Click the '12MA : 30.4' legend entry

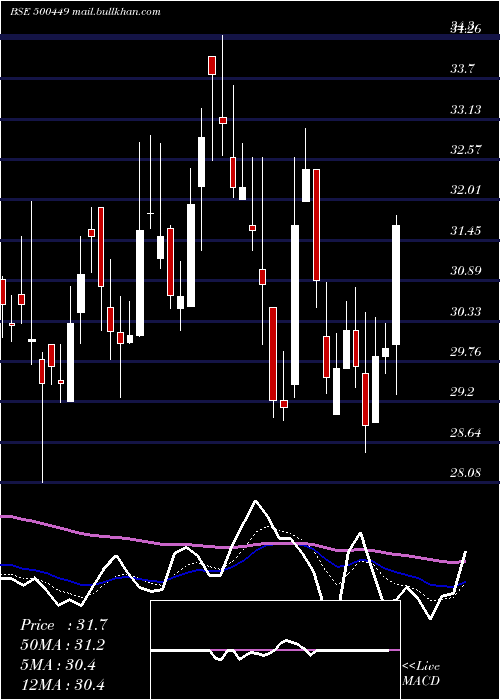coord(62,684)
